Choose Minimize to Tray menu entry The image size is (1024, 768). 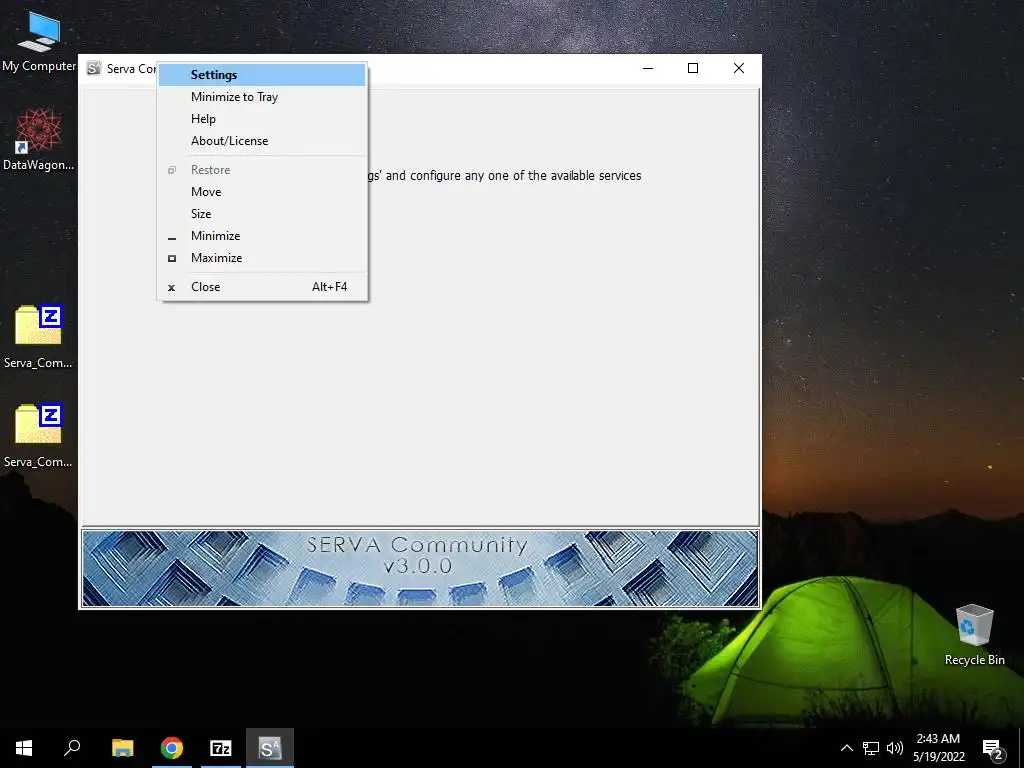point(262,97)
